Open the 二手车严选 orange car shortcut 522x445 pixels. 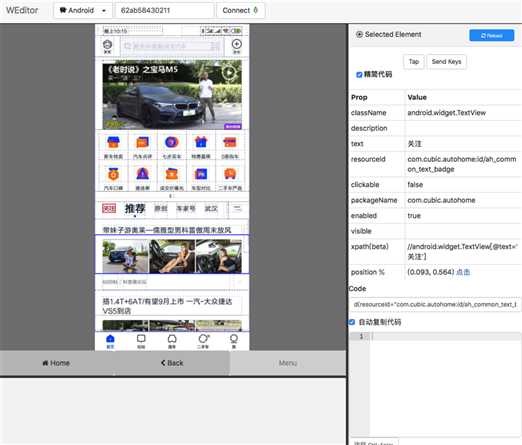(230, 174)
